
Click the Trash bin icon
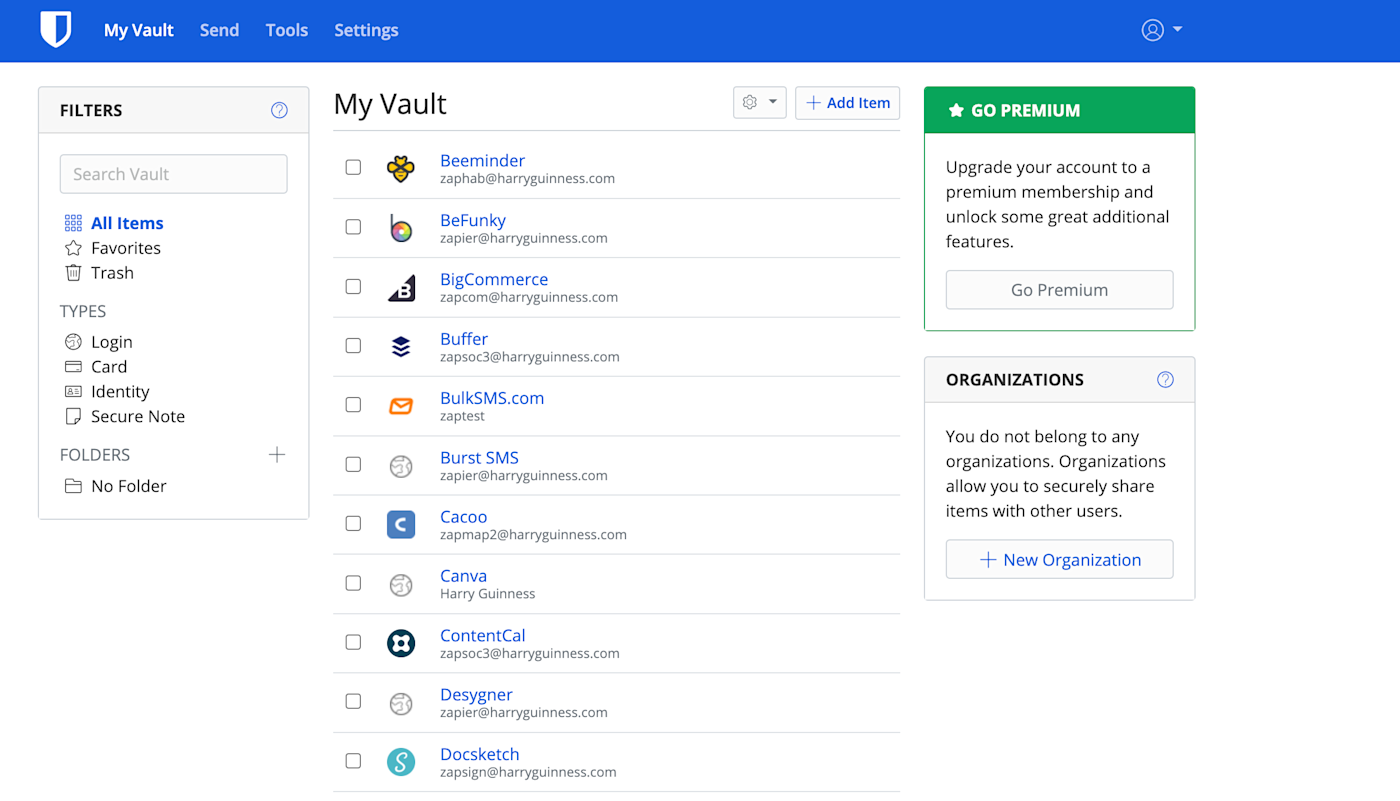tap(73, 273)
